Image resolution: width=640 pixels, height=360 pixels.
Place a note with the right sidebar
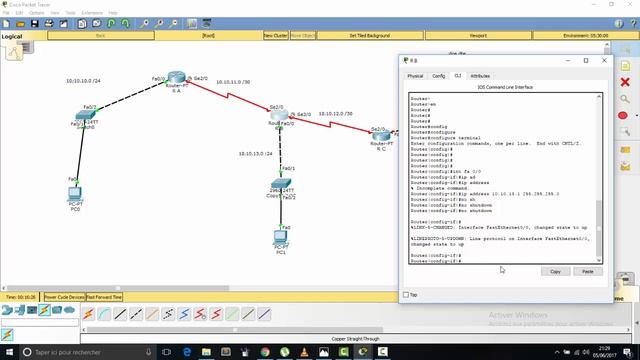click(x=625, y=66)
